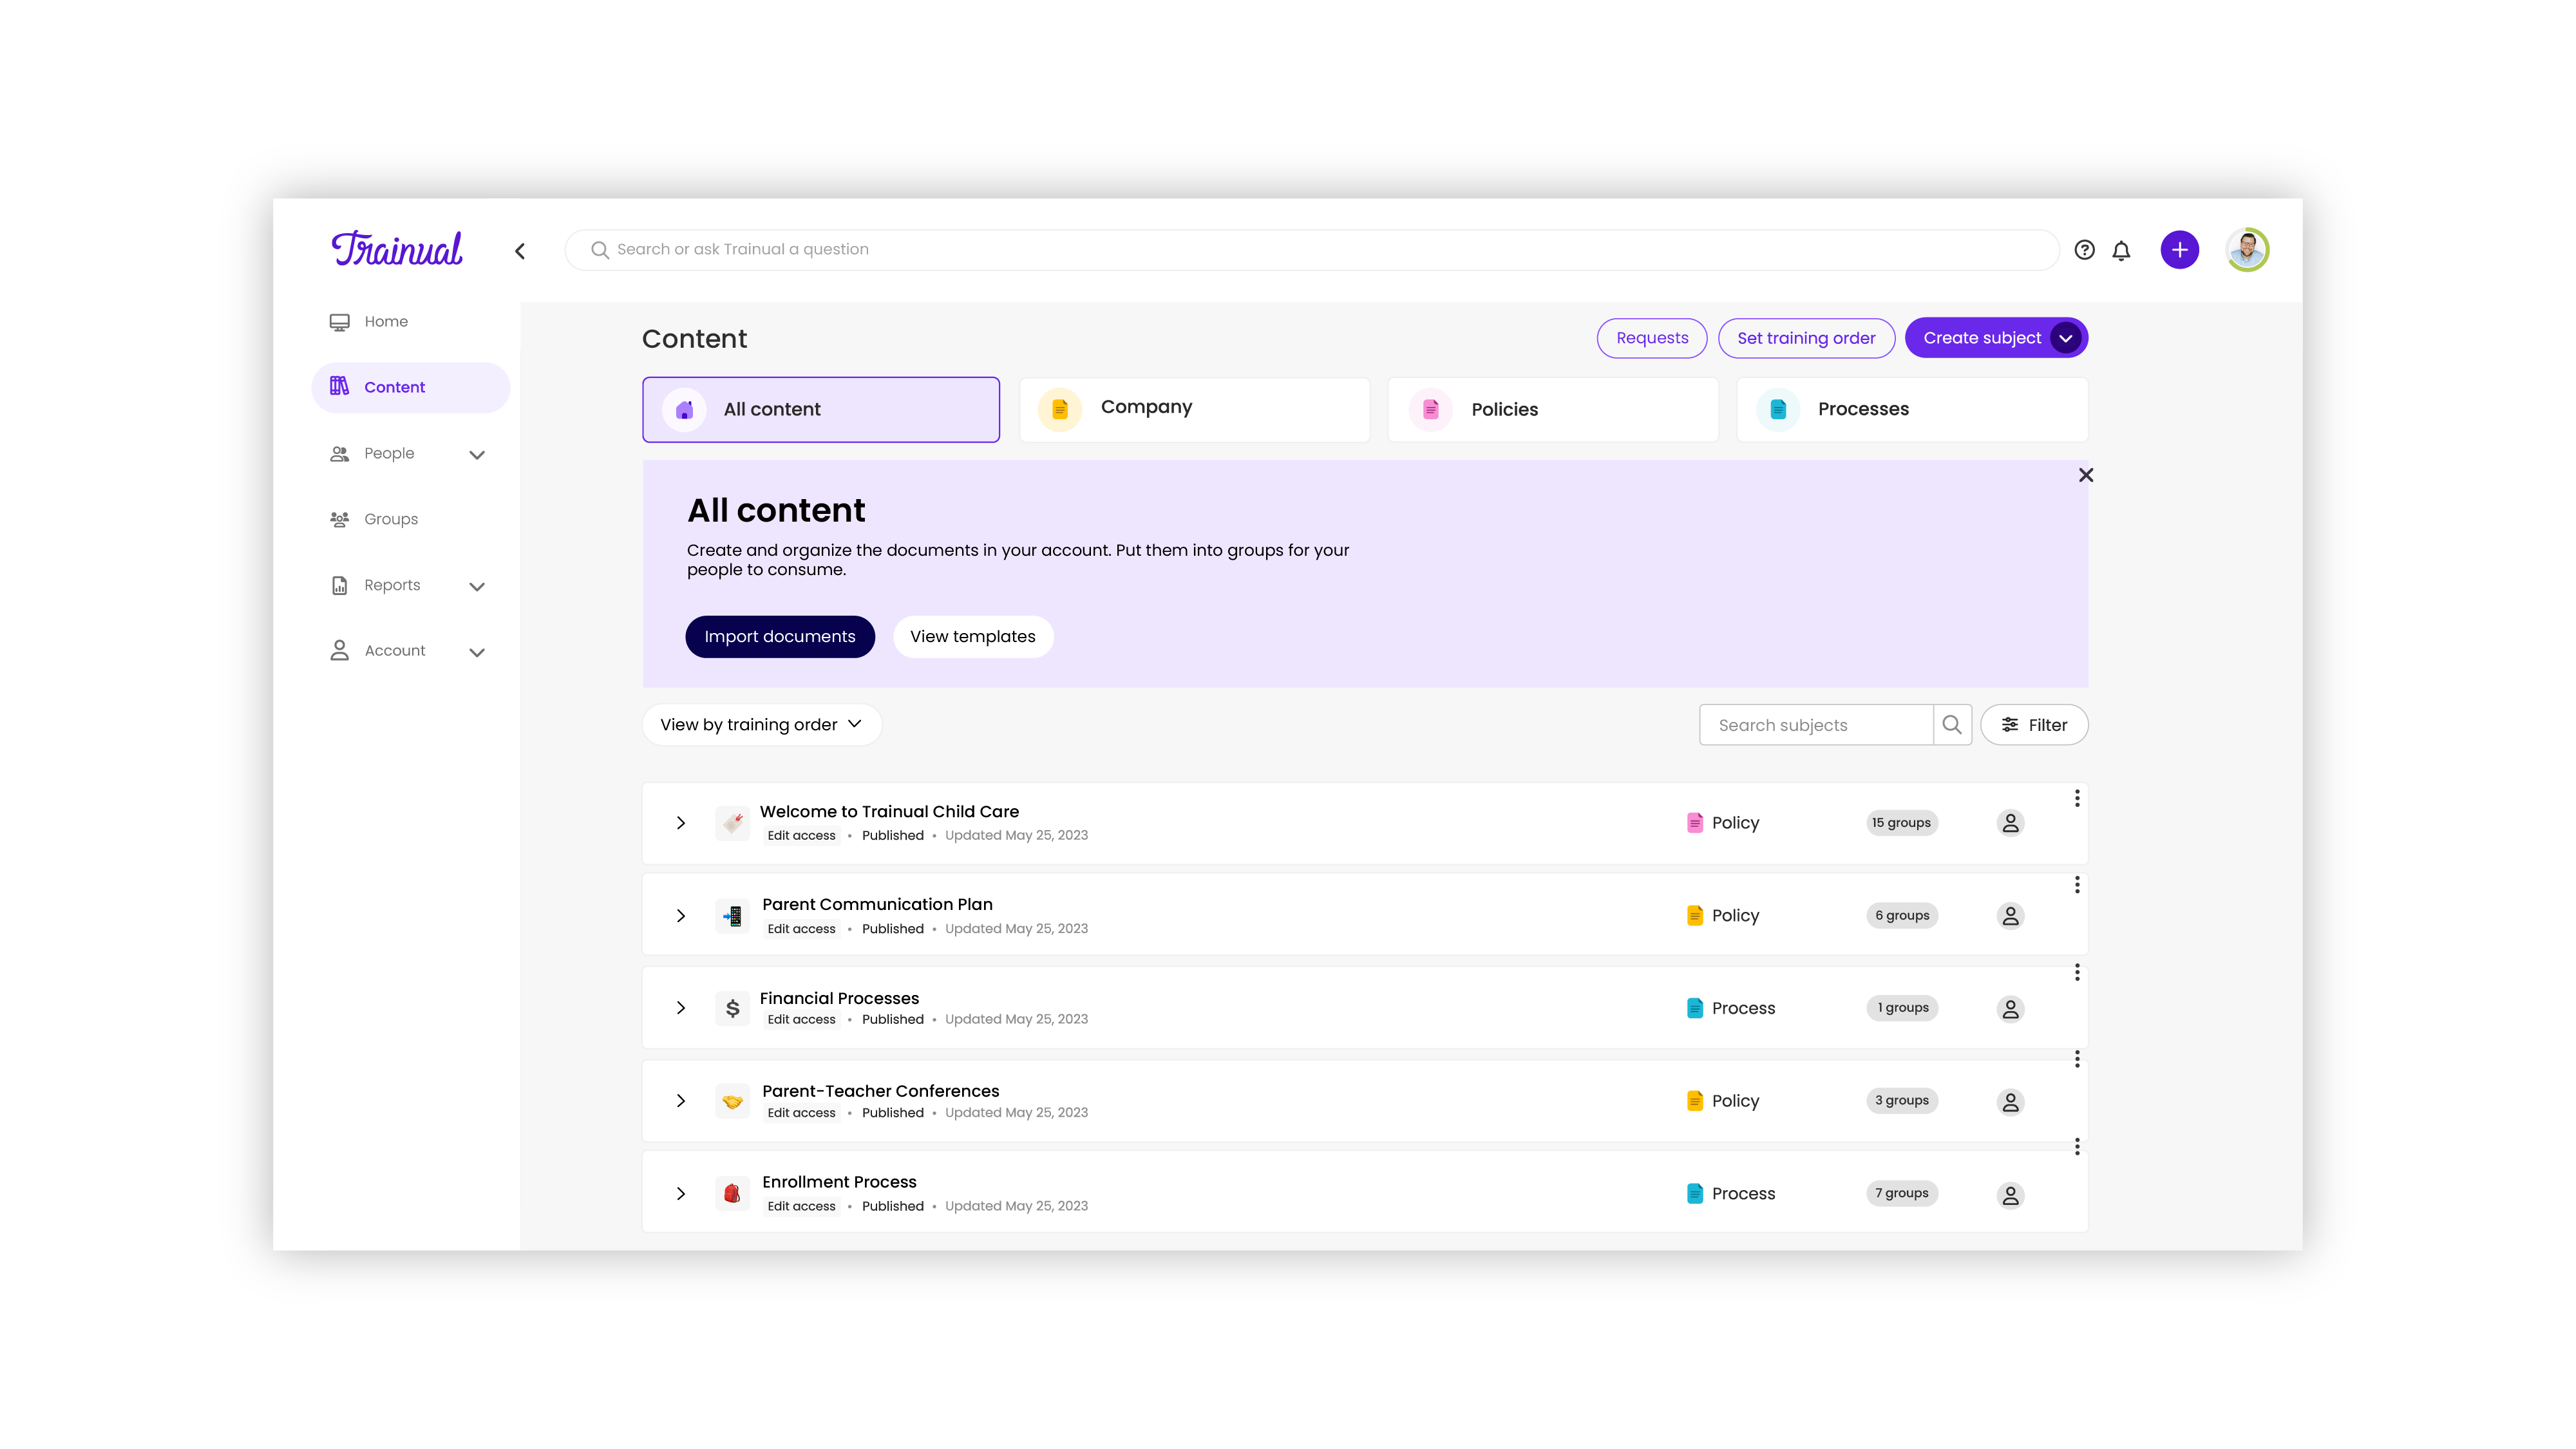
Task: Close the All content banner
Action: click(2085, 475)
